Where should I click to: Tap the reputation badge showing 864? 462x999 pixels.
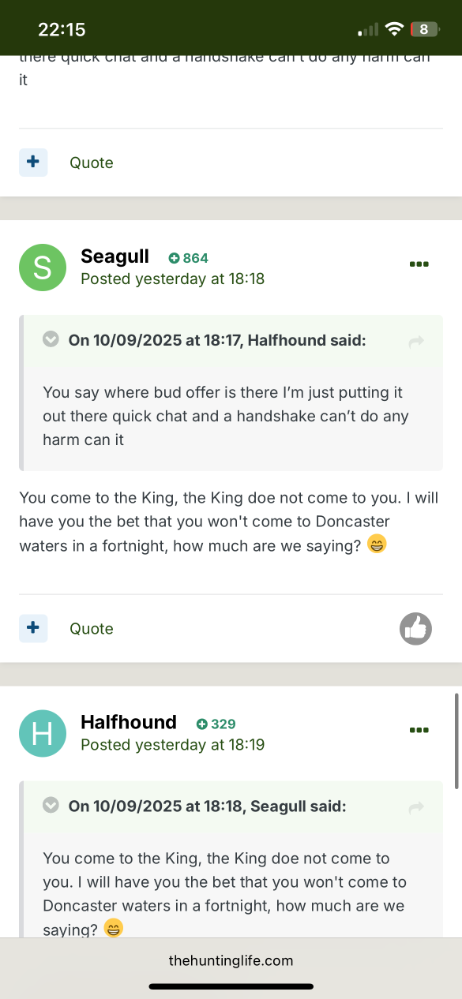(x=188, y=258)
